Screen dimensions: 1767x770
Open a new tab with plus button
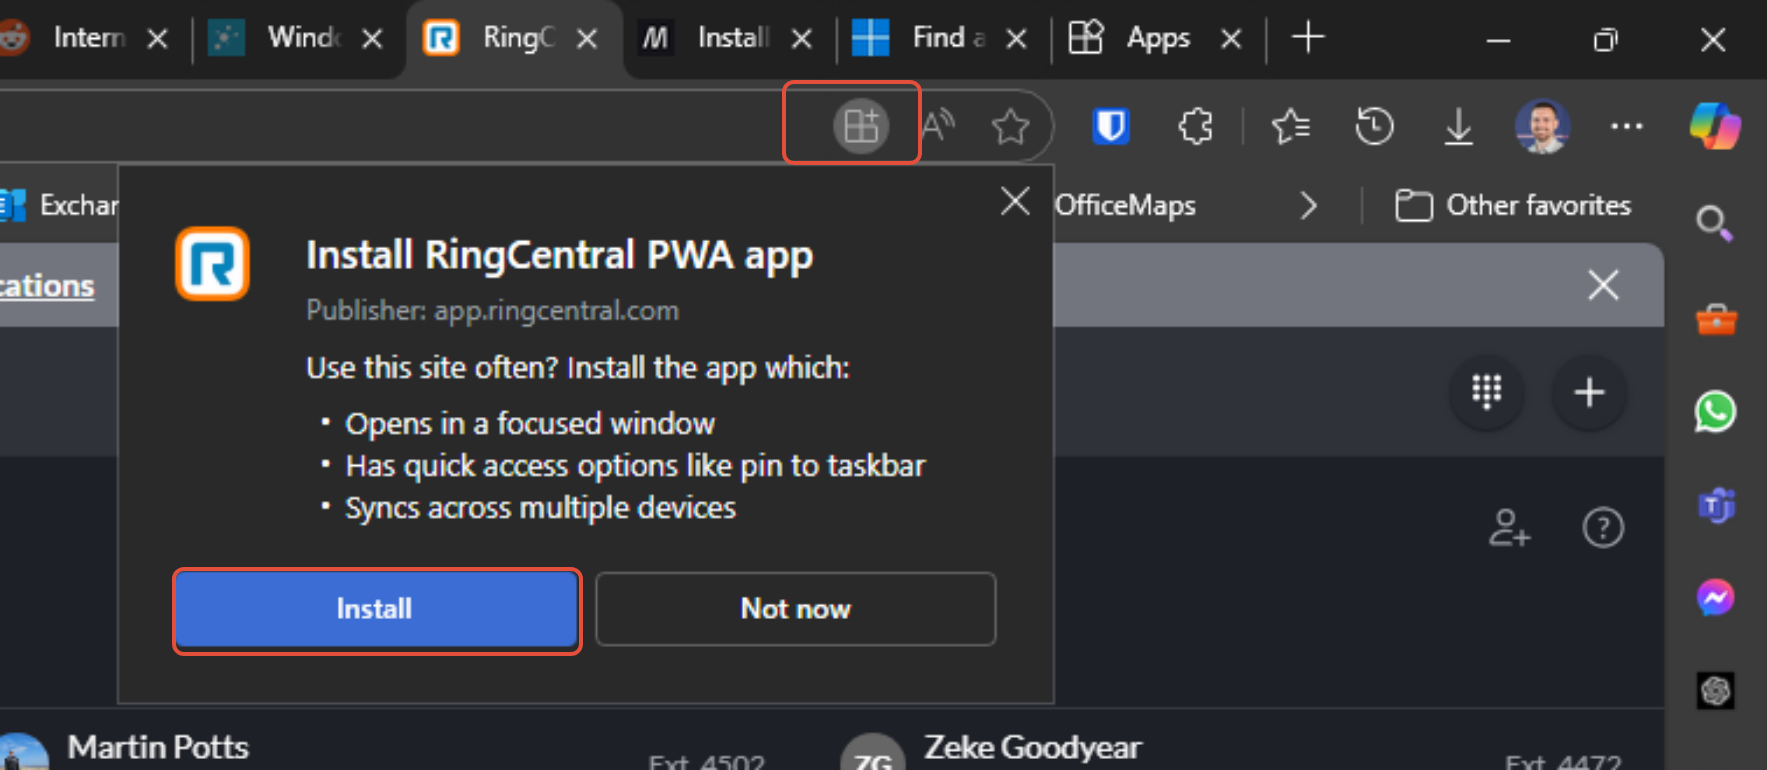pyautogui.click(x=1307, y=38)
